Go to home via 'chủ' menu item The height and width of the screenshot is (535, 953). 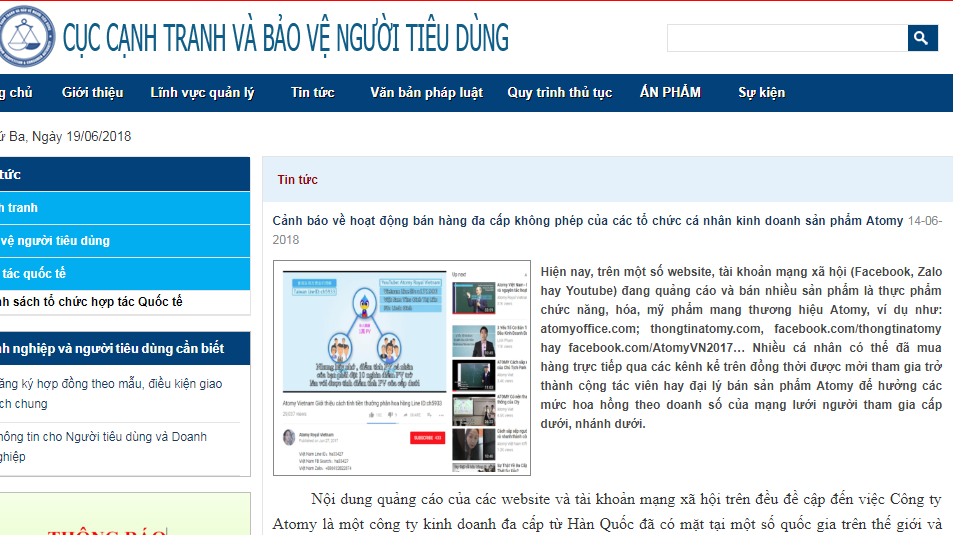pos(16,92)
